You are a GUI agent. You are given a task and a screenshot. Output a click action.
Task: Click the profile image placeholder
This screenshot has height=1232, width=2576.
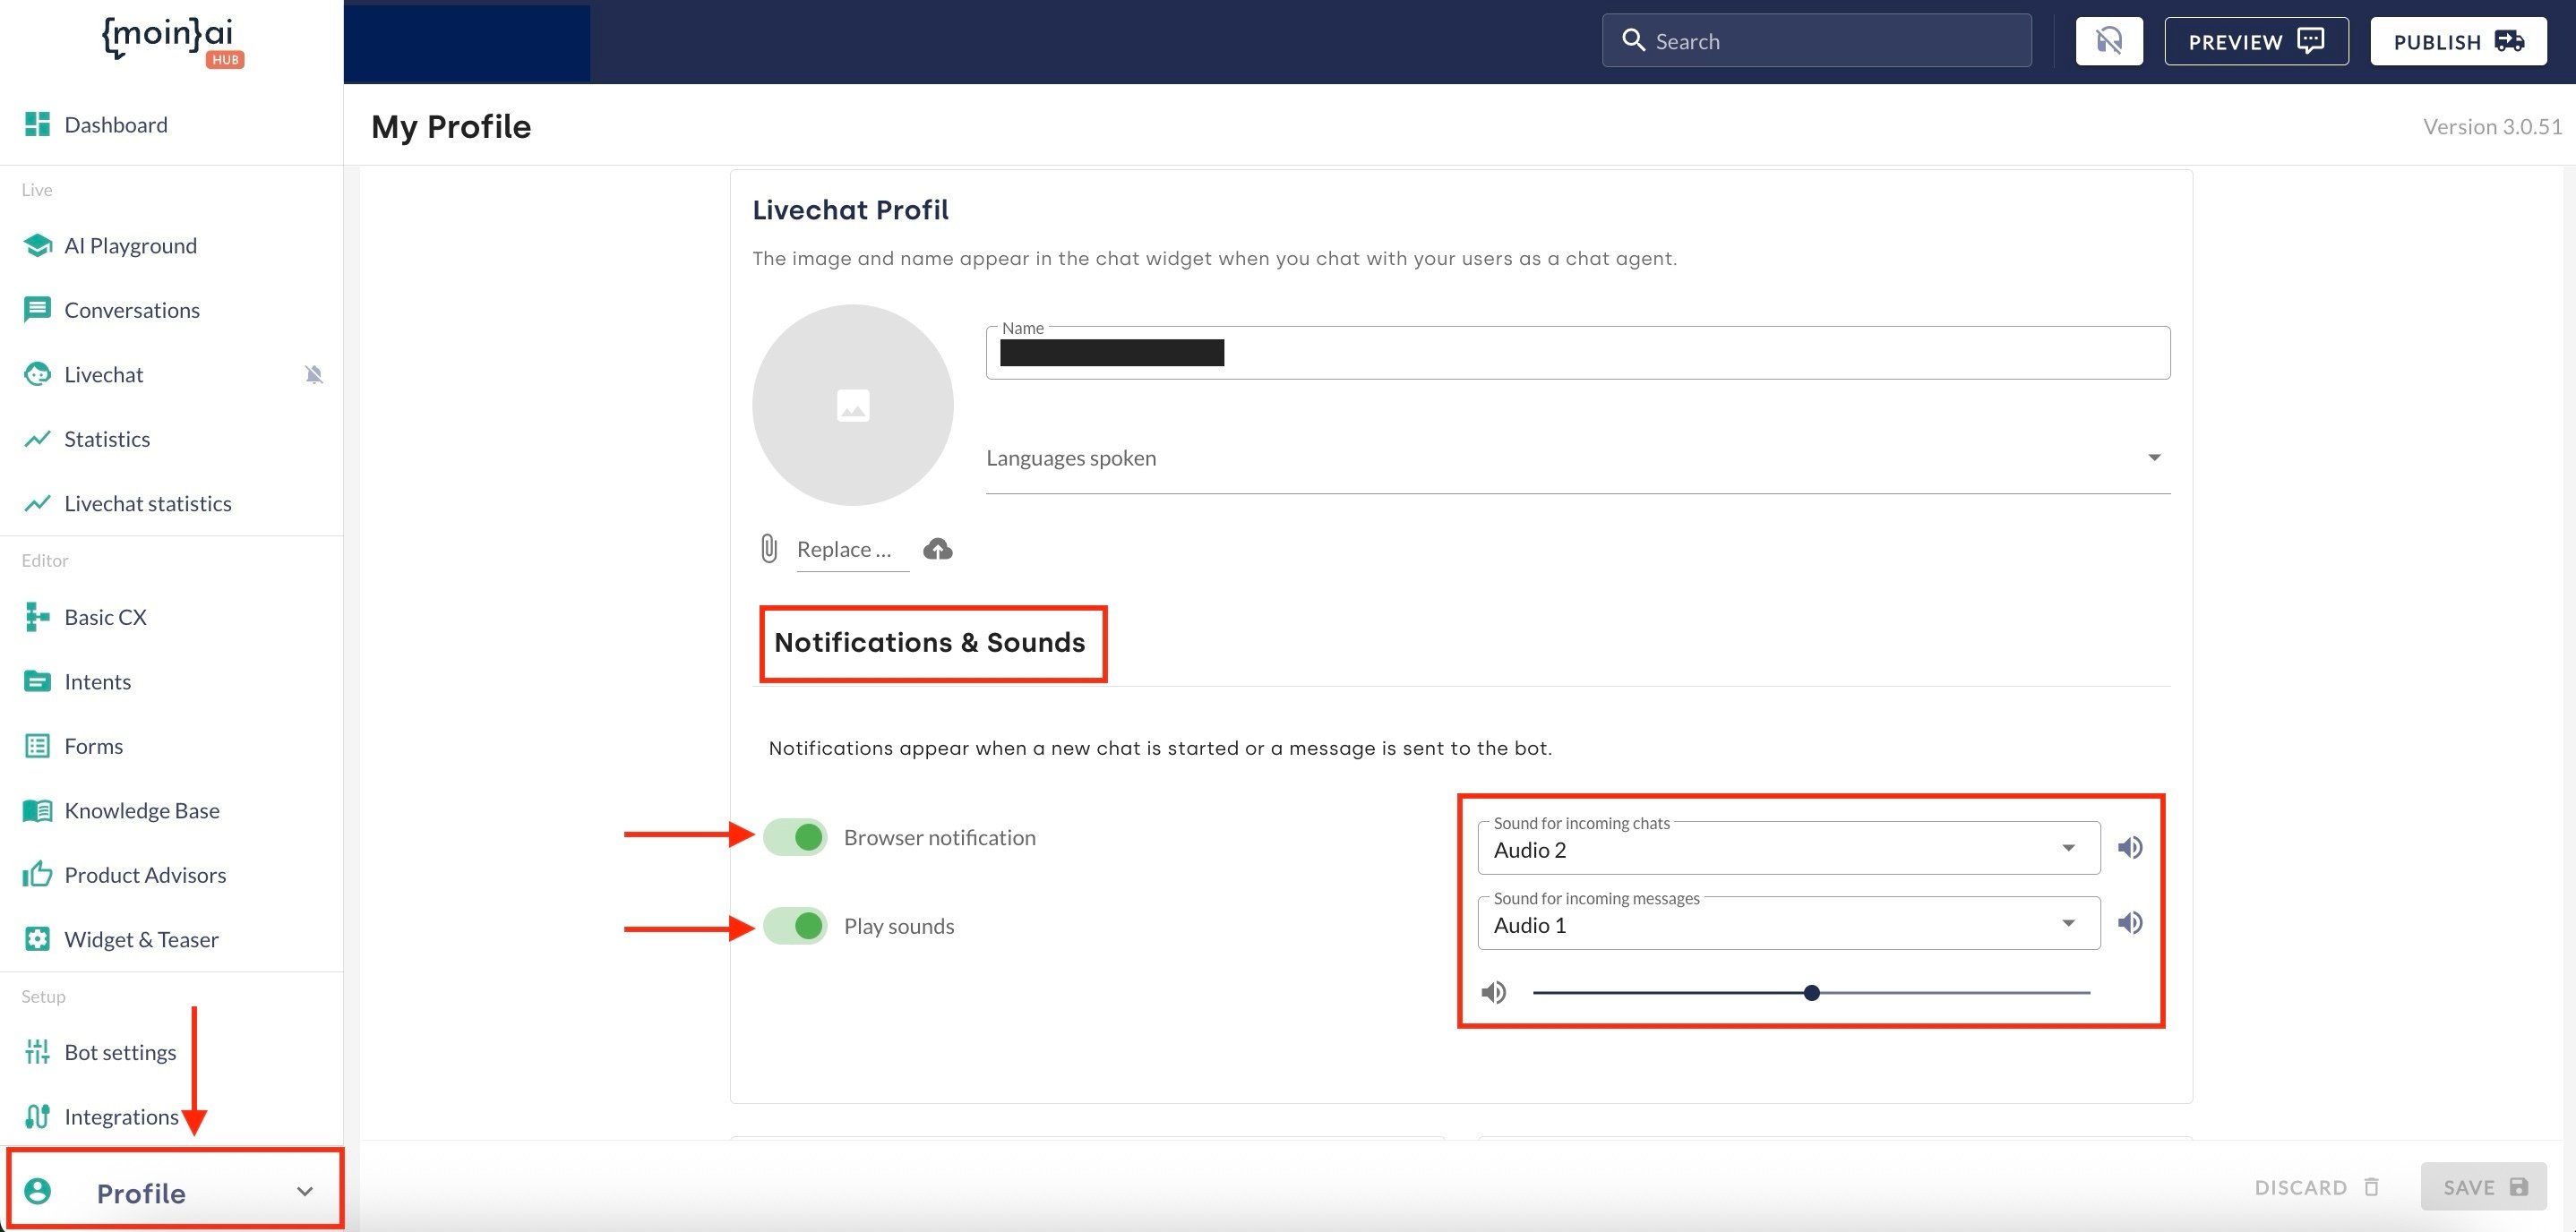click(852, 405)
